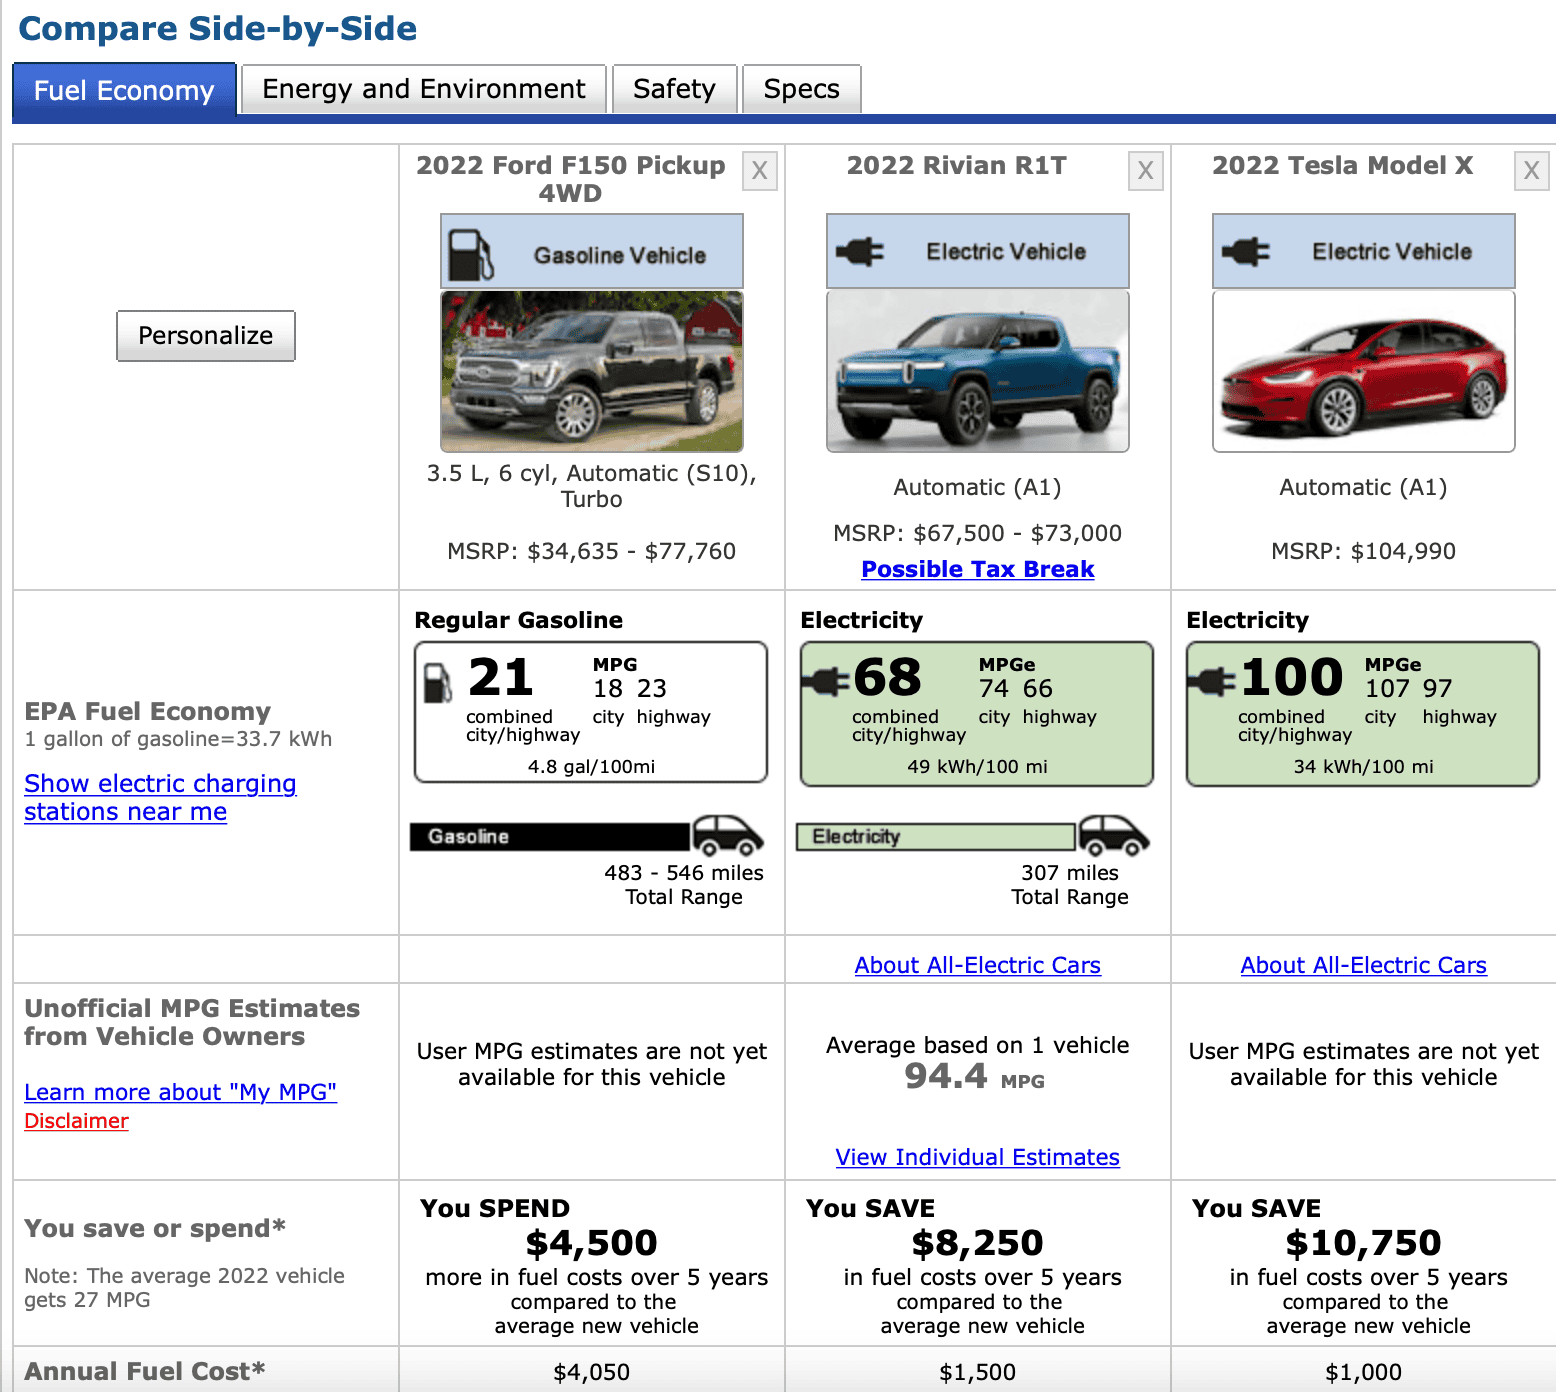Viewport: 1556px width, 1392px height.
Task: Select the Specs tab
Action: click(x=801, y=89)
